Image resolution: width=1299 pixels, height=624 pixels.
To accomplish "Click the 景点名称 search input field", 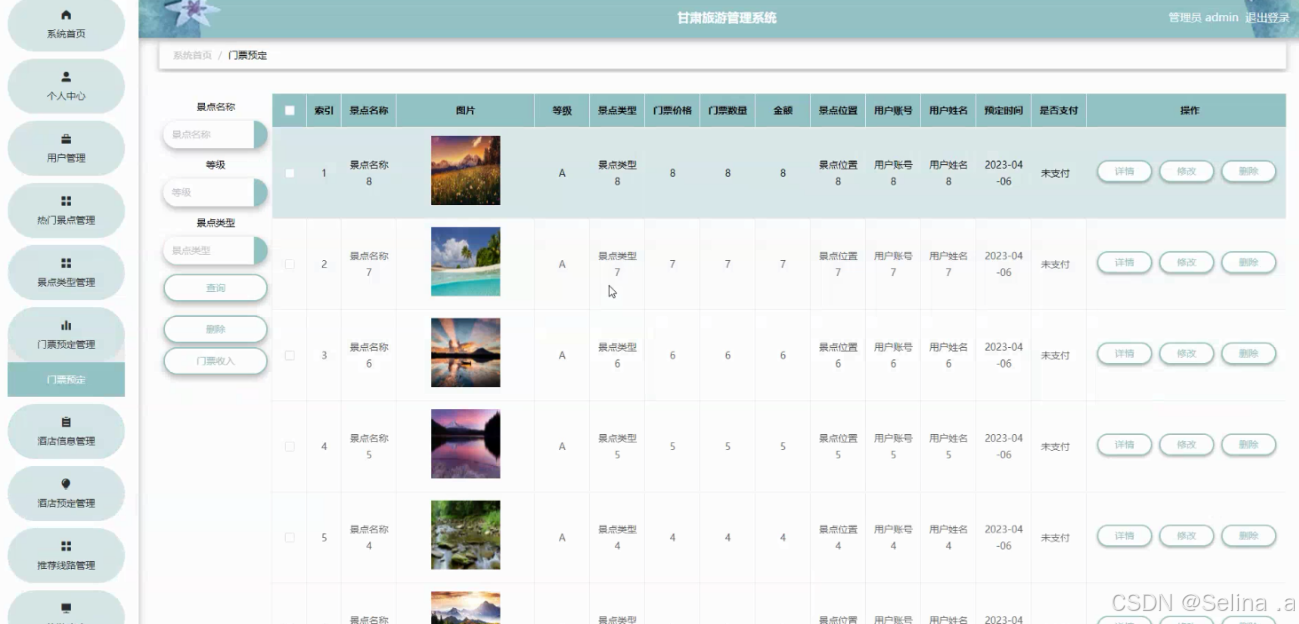I will (x=214, y=134).
